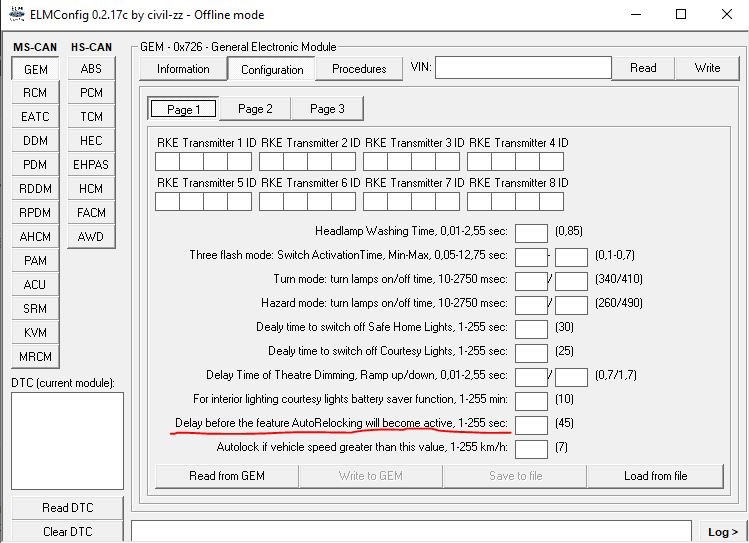The width and height of the screenshot is (749, 543).
Task: Choose the EHPAS module button
Action: click(x=91, y=165)
